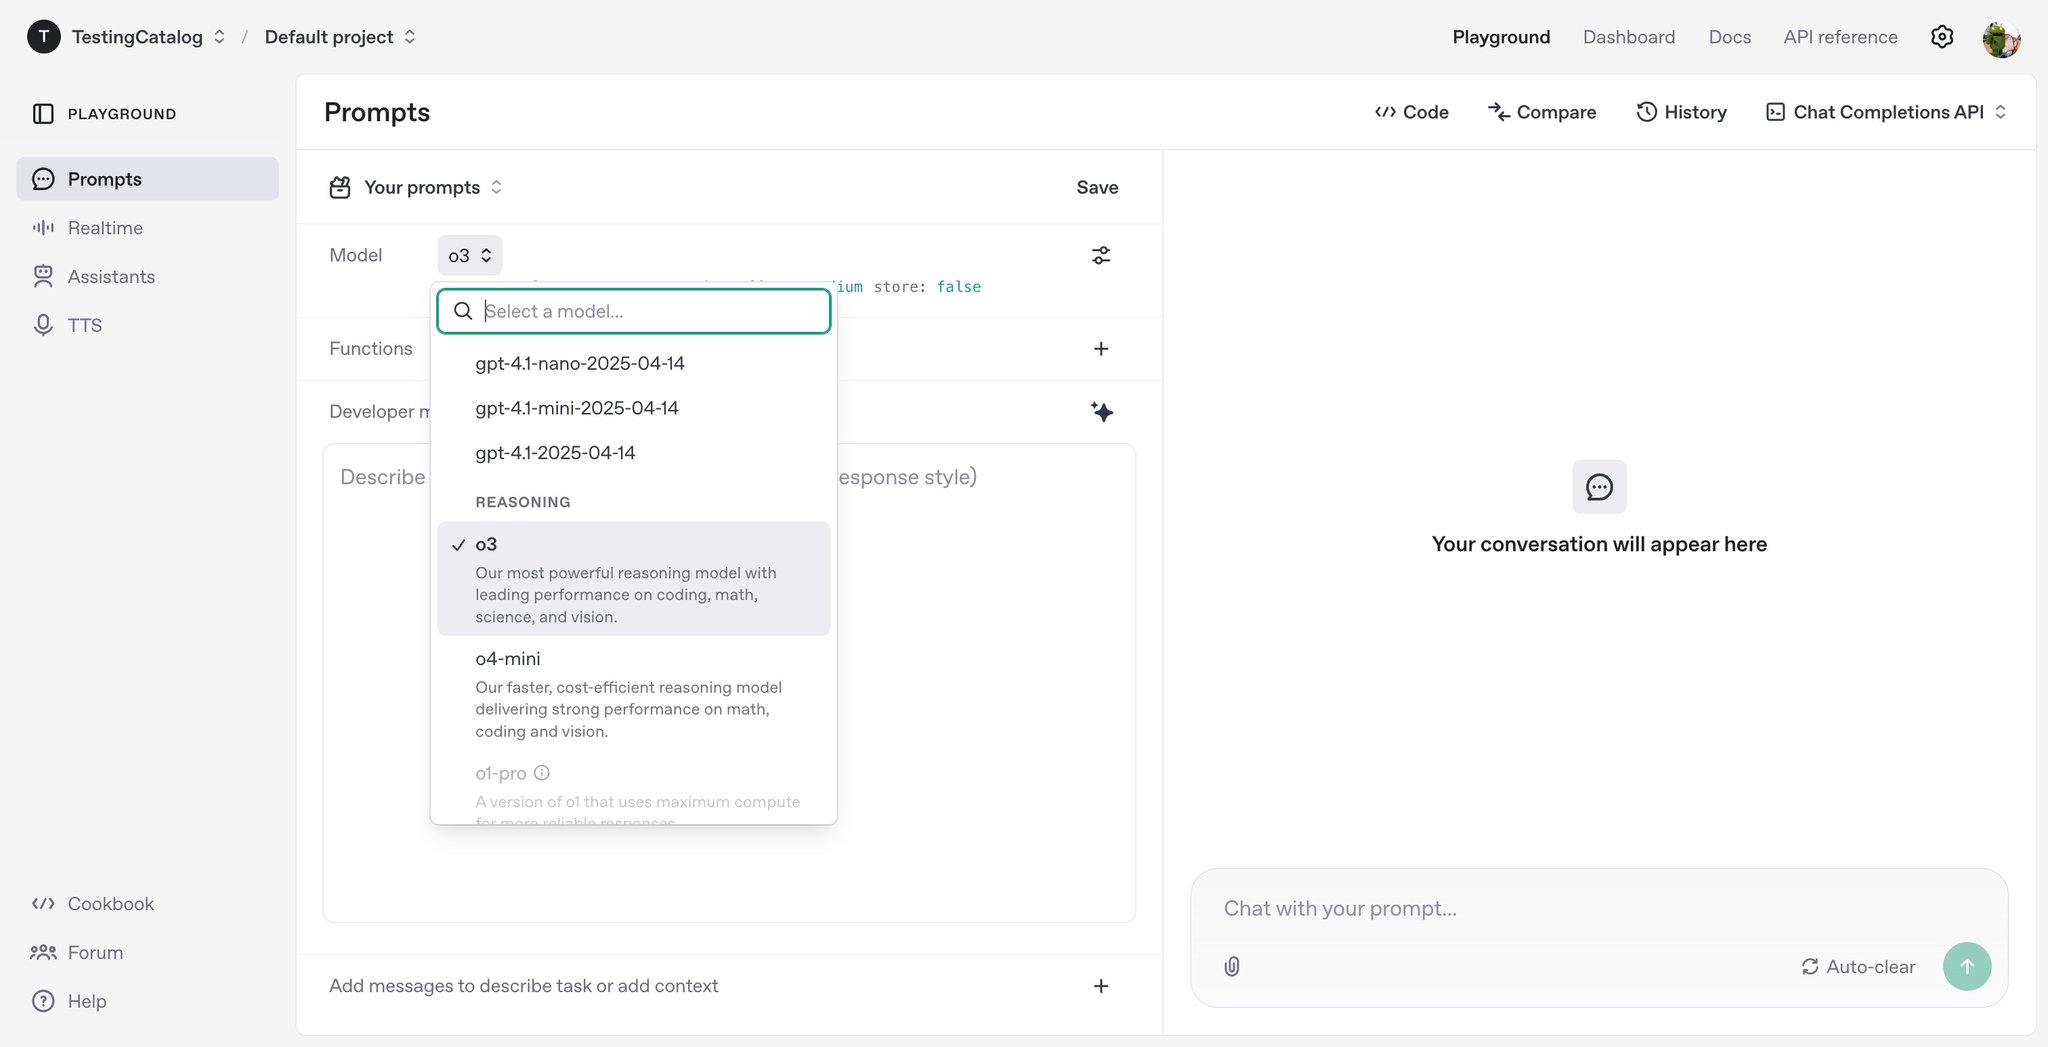Open the user profile avatar
The image size is (2048, 1047).
[x=2002, y=38]
